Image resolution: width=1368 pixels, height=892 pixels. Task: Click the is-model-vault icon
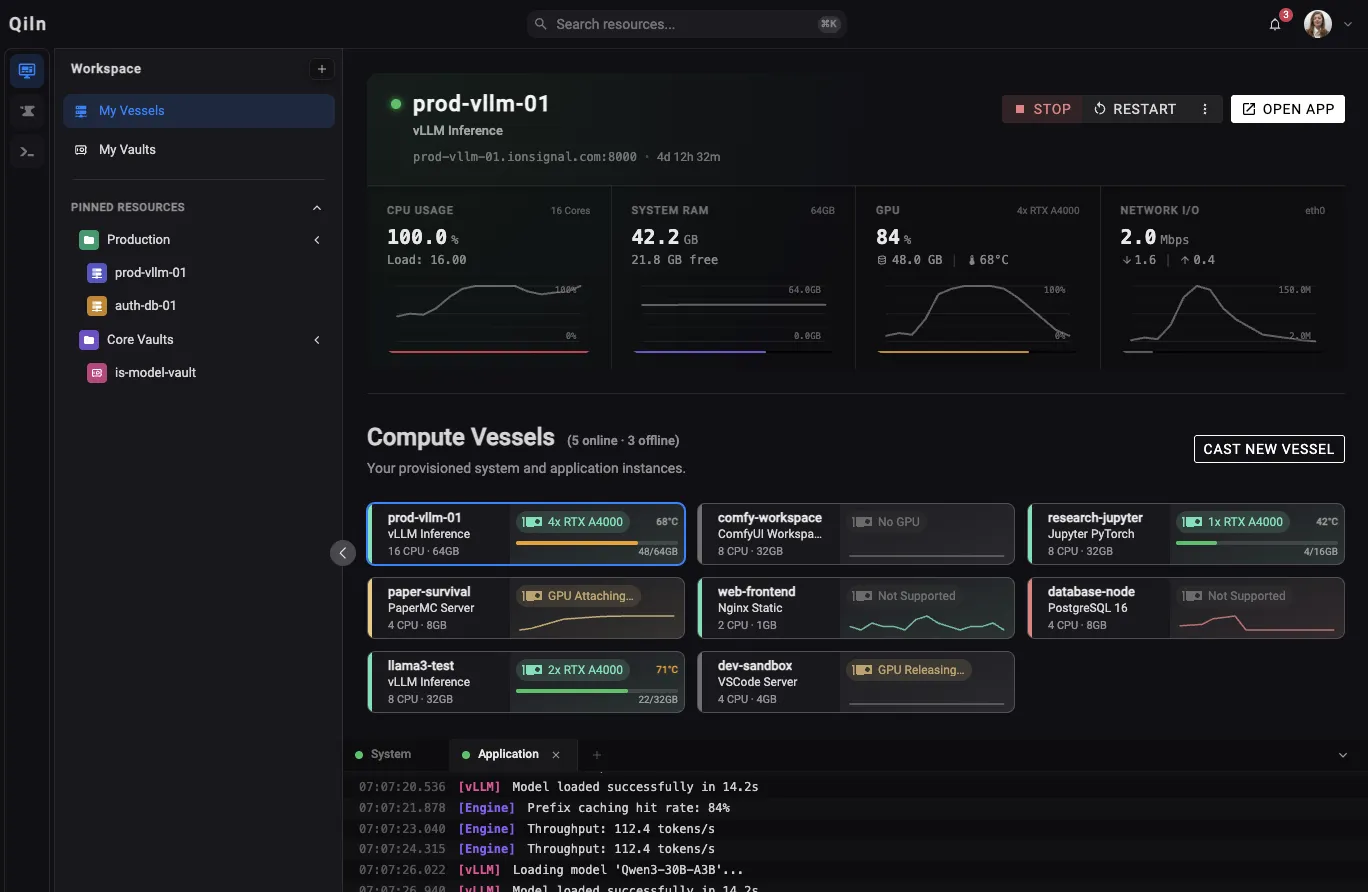(x=97, y=373)
